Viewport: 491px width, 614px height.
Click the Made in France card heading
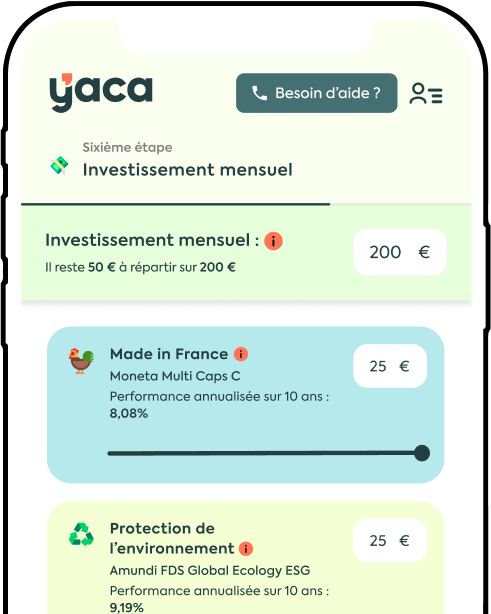point(169,354)
